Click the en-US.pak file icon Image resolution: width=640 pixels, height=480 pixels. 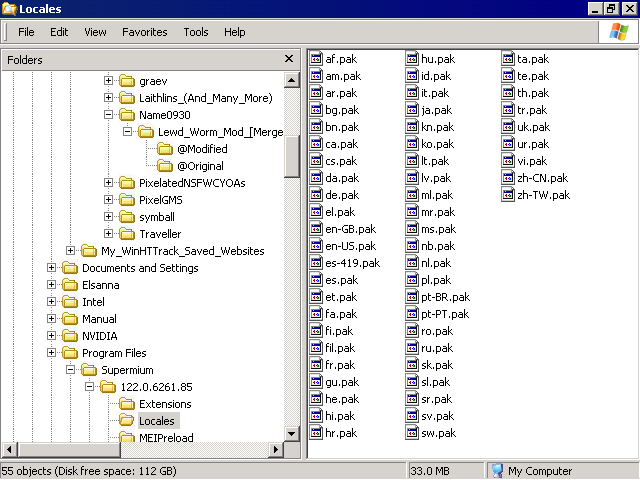(x=316, y=246)
